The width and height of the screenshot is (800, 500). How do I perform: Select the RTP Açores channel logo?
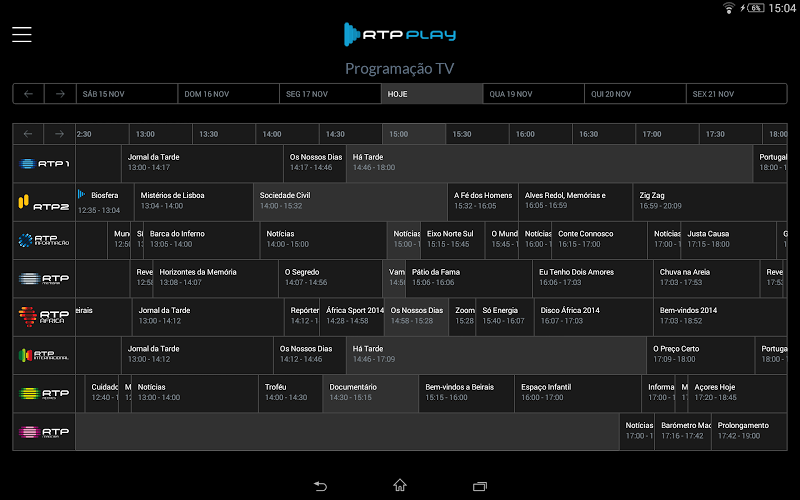44,393
